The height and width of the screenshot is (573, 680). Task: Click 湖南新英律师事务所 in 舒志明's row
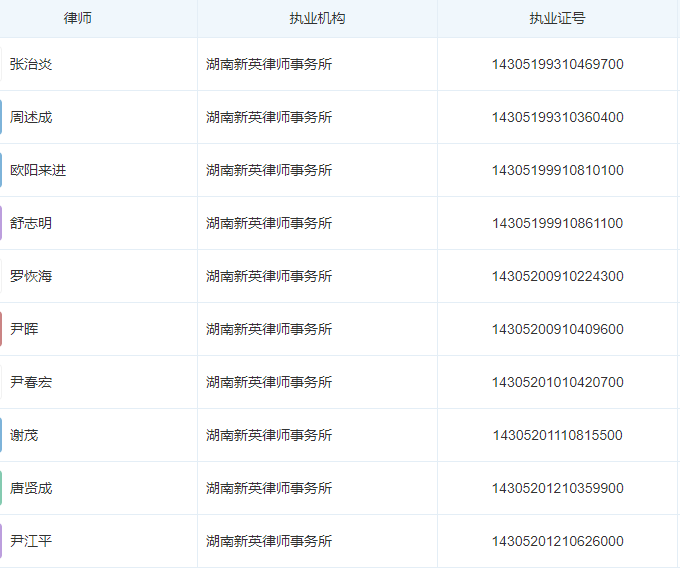269,223
